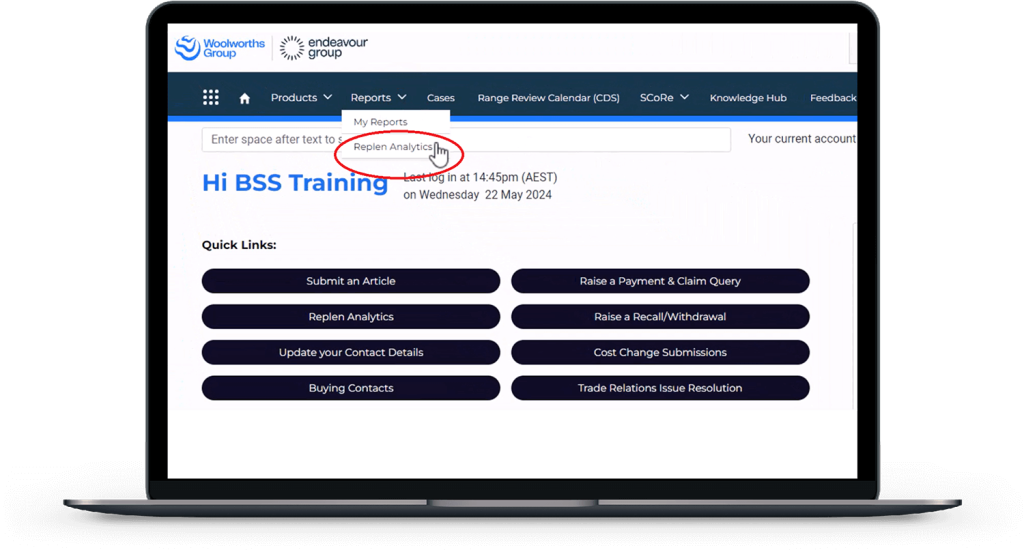Open the Buying Contacts quick link
The image size is (1024, 550).
[x=350, y=388]
